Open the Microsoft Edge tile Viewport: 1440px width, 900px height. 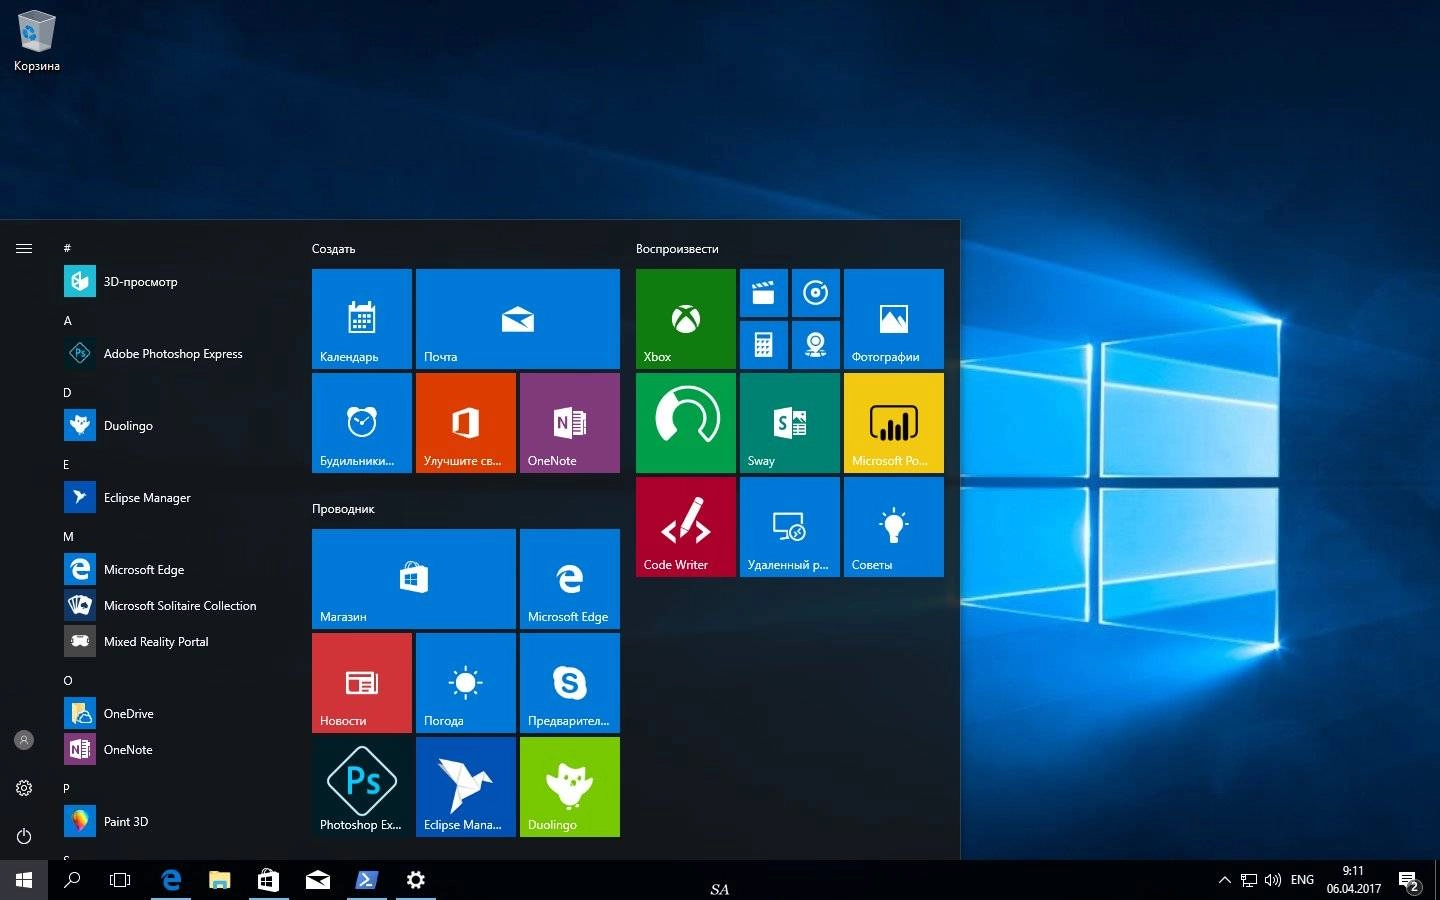pos(570,579)
